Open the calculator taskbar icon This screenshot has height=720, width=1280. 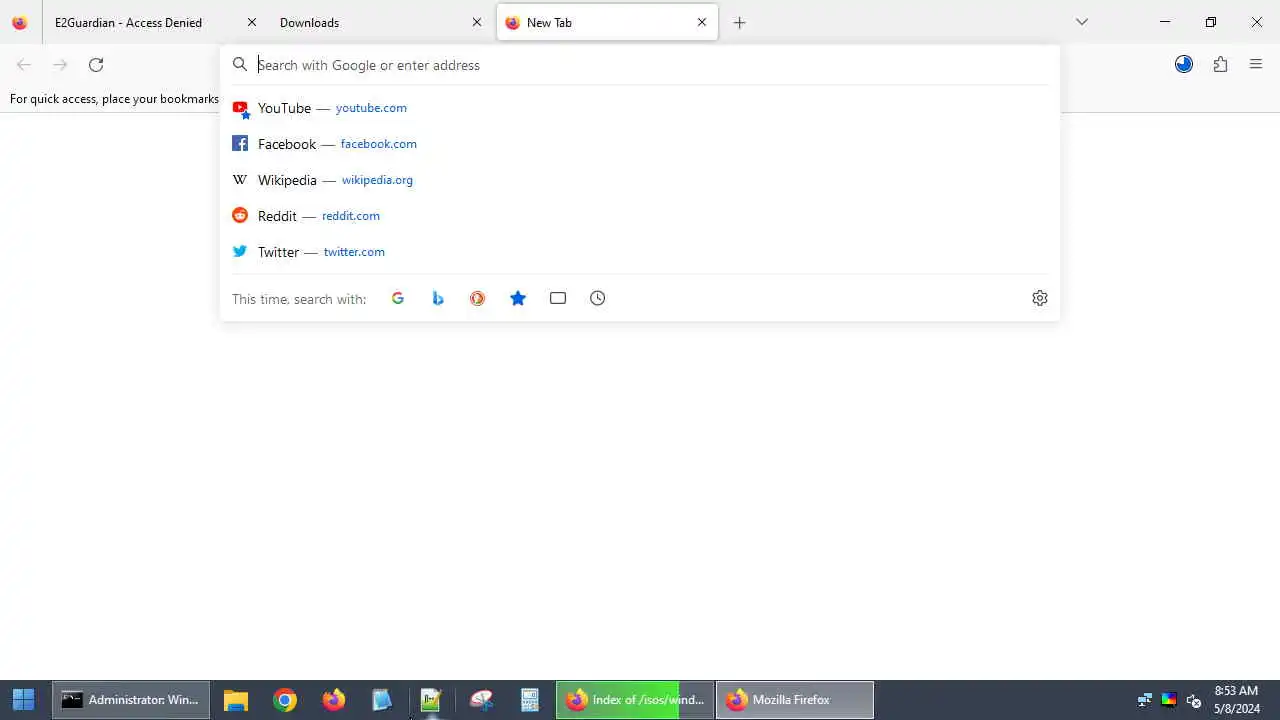tap(530, 700)
